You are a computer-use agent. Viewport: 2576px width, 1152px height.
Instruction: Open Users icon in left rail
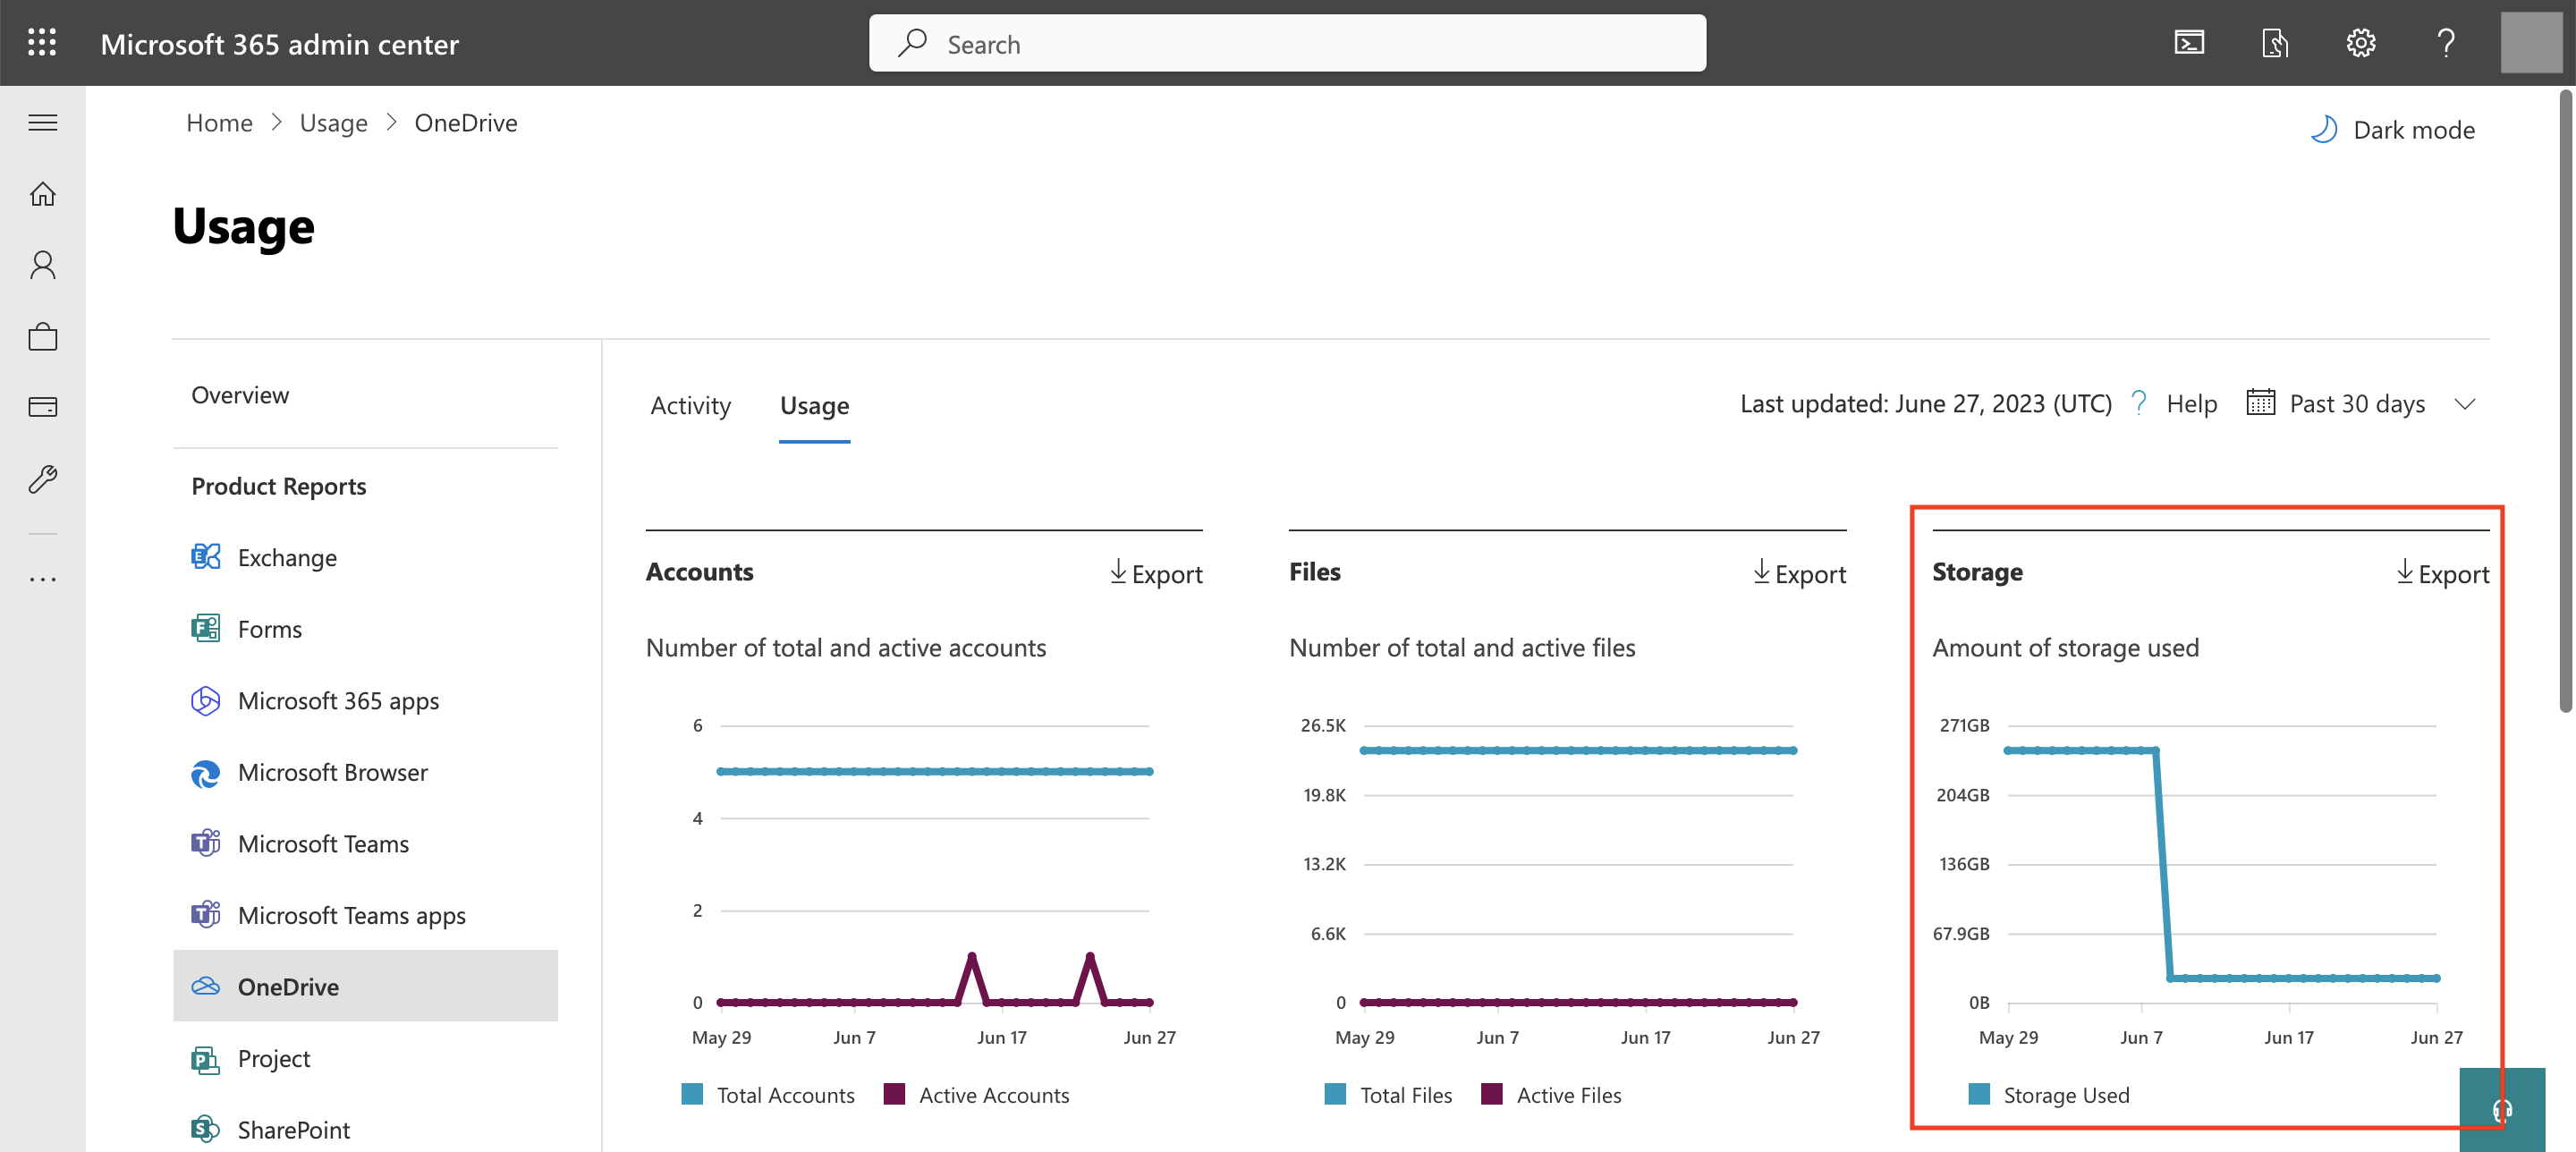[42, 265]
